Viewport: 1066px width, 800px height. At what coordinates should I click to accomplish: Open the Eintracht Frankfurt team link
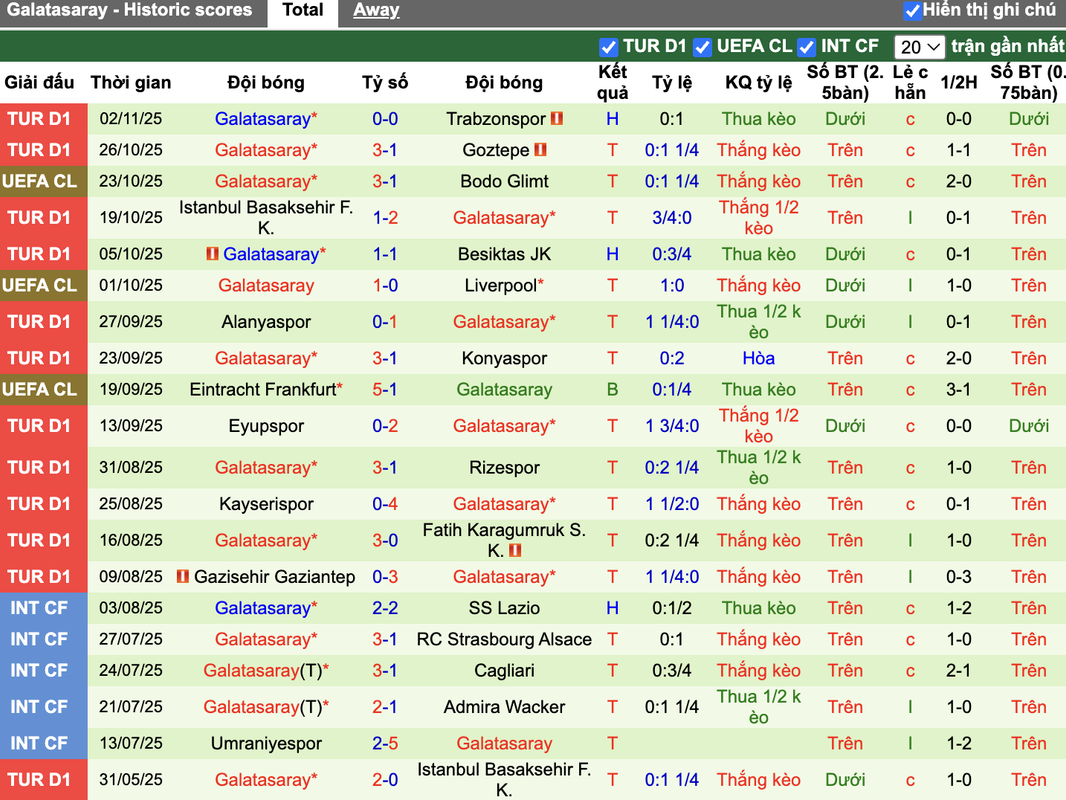[263, 389]
